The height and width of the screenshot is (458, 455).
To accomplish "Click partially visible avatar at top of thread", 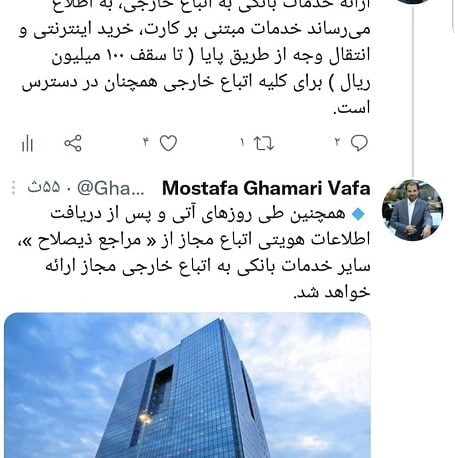I will [x=413, y=2].
